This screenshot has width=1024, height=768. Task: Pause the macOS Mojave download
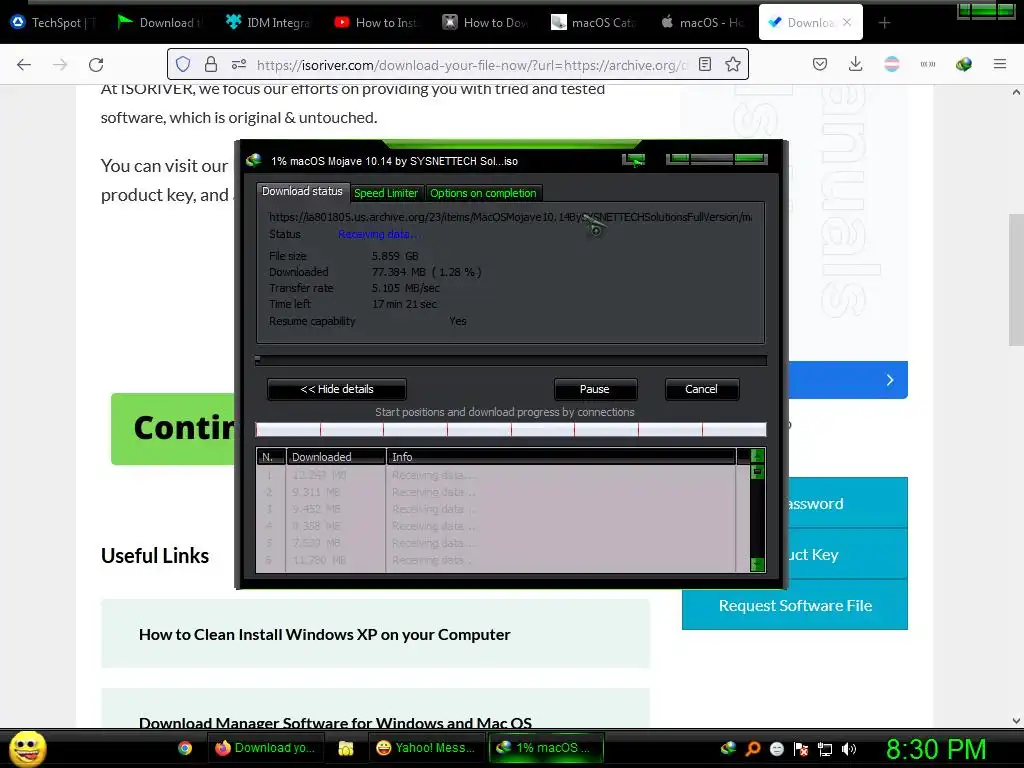click(595, 389)
